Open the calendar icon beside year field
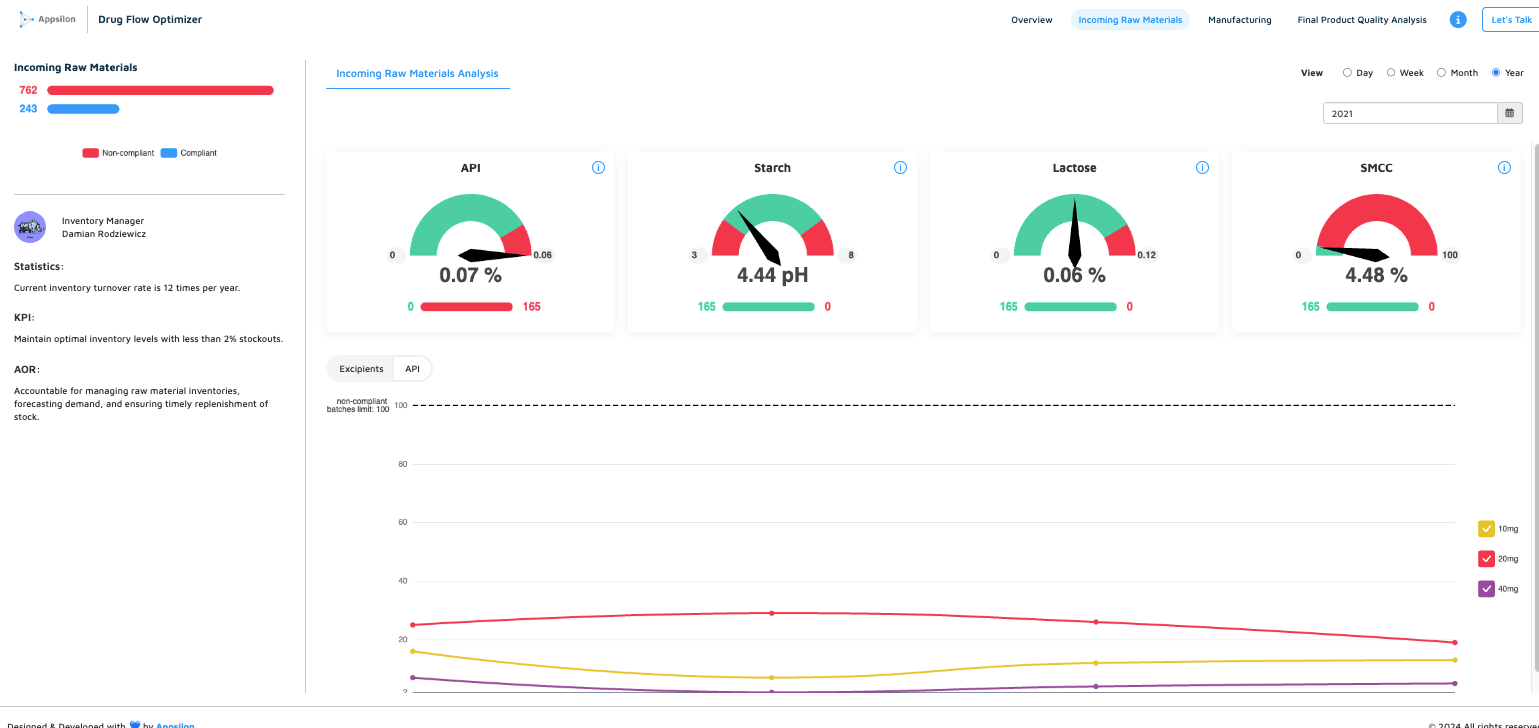Viewport: 1539px width, 728px height. click(1510, 113)
